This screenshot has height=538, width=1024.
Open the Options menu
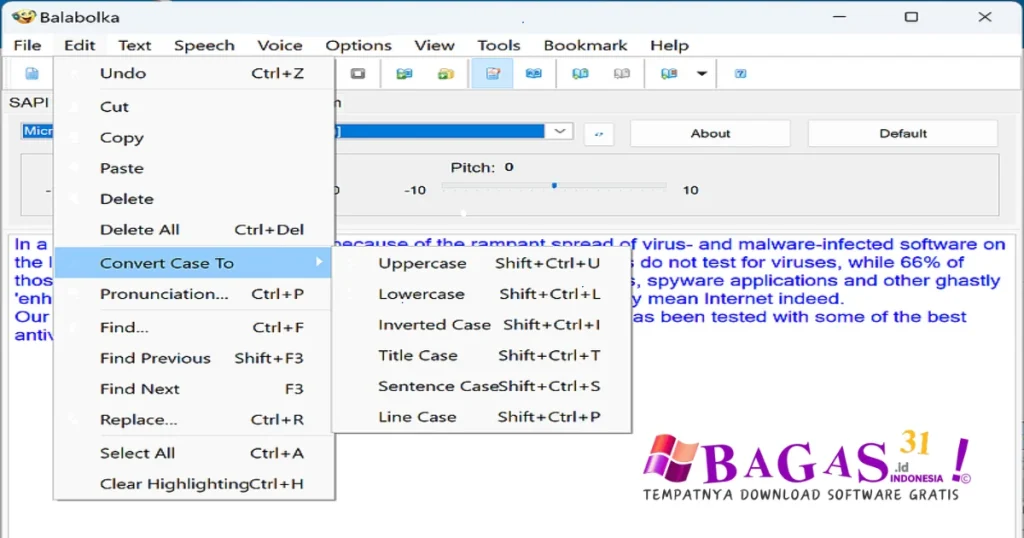coord(359,45)
